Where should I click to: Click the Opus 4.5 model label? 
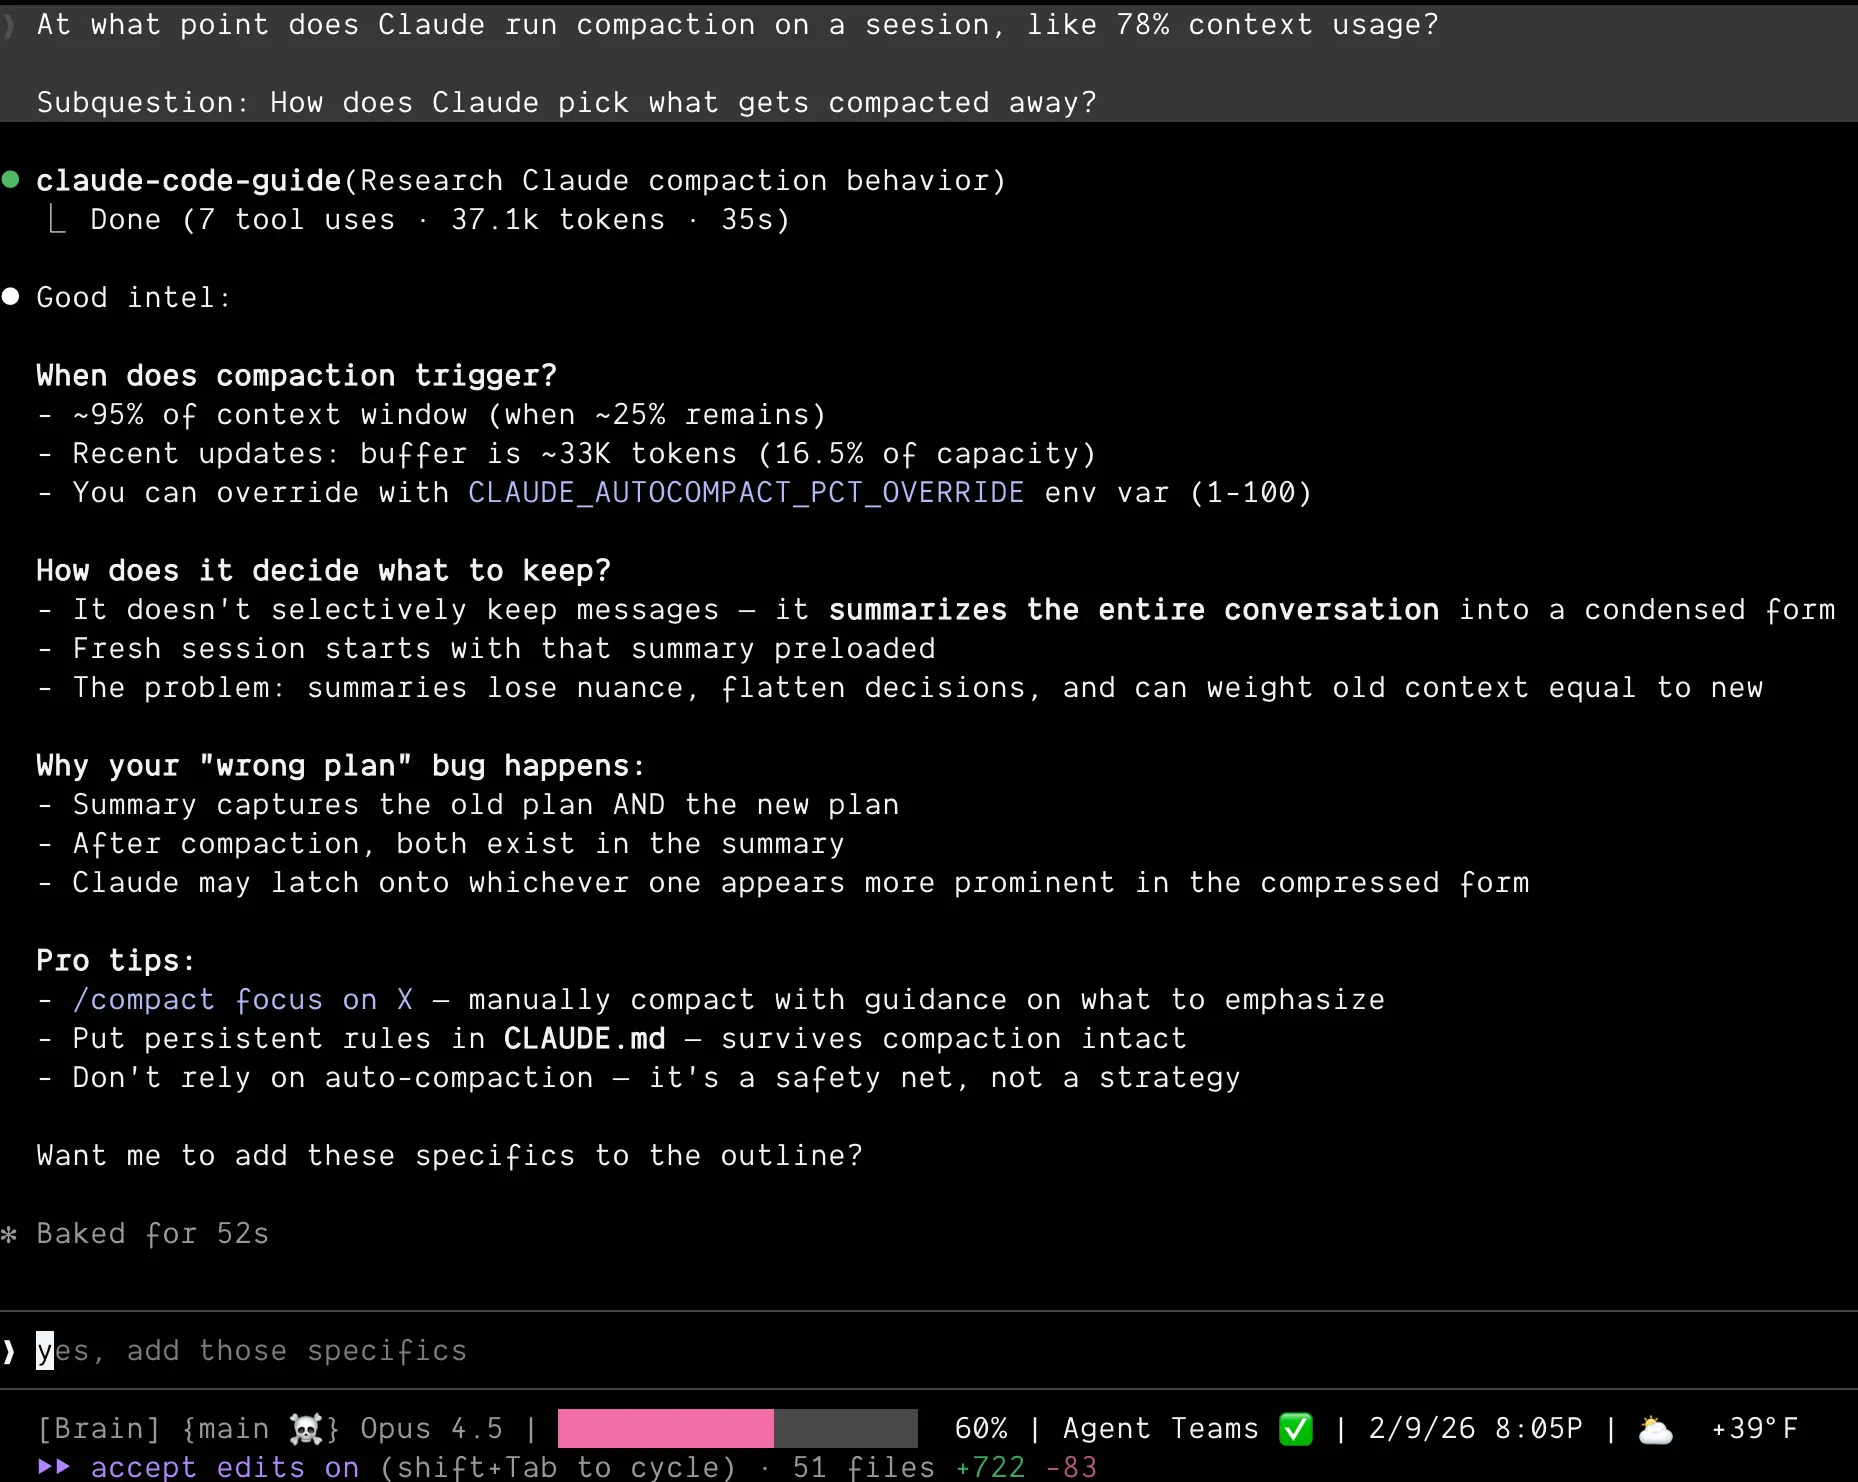click(x=431, y=1429)
